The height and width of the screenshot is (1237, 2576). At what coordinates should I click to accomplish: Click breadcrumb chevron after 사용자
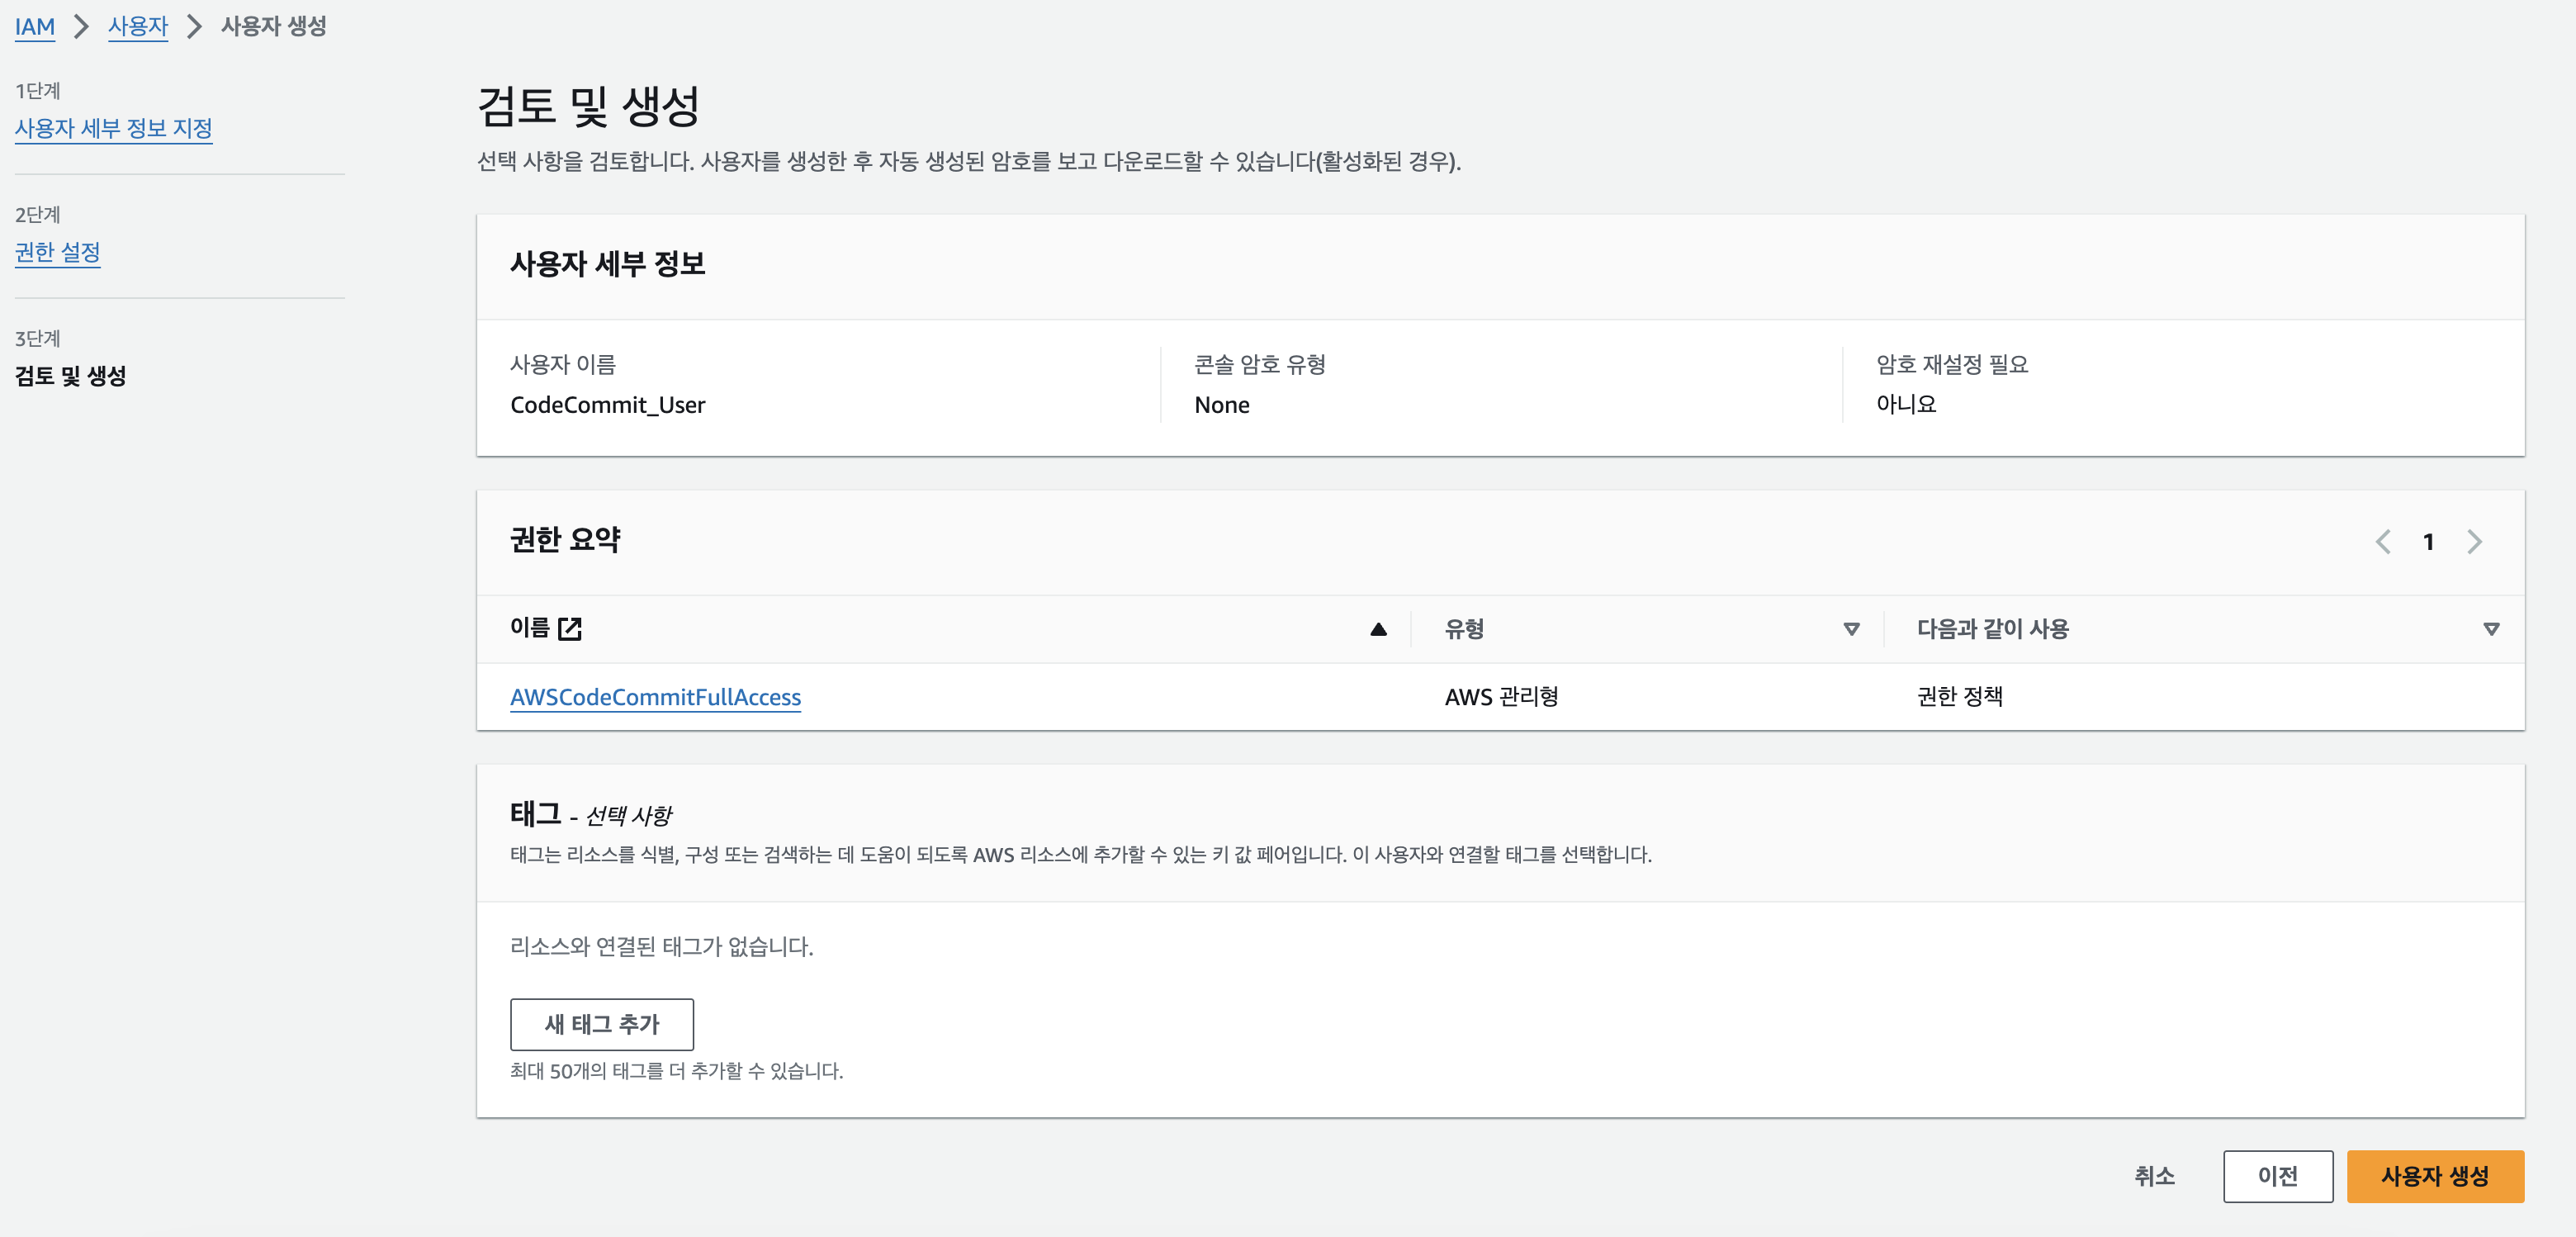195,26
